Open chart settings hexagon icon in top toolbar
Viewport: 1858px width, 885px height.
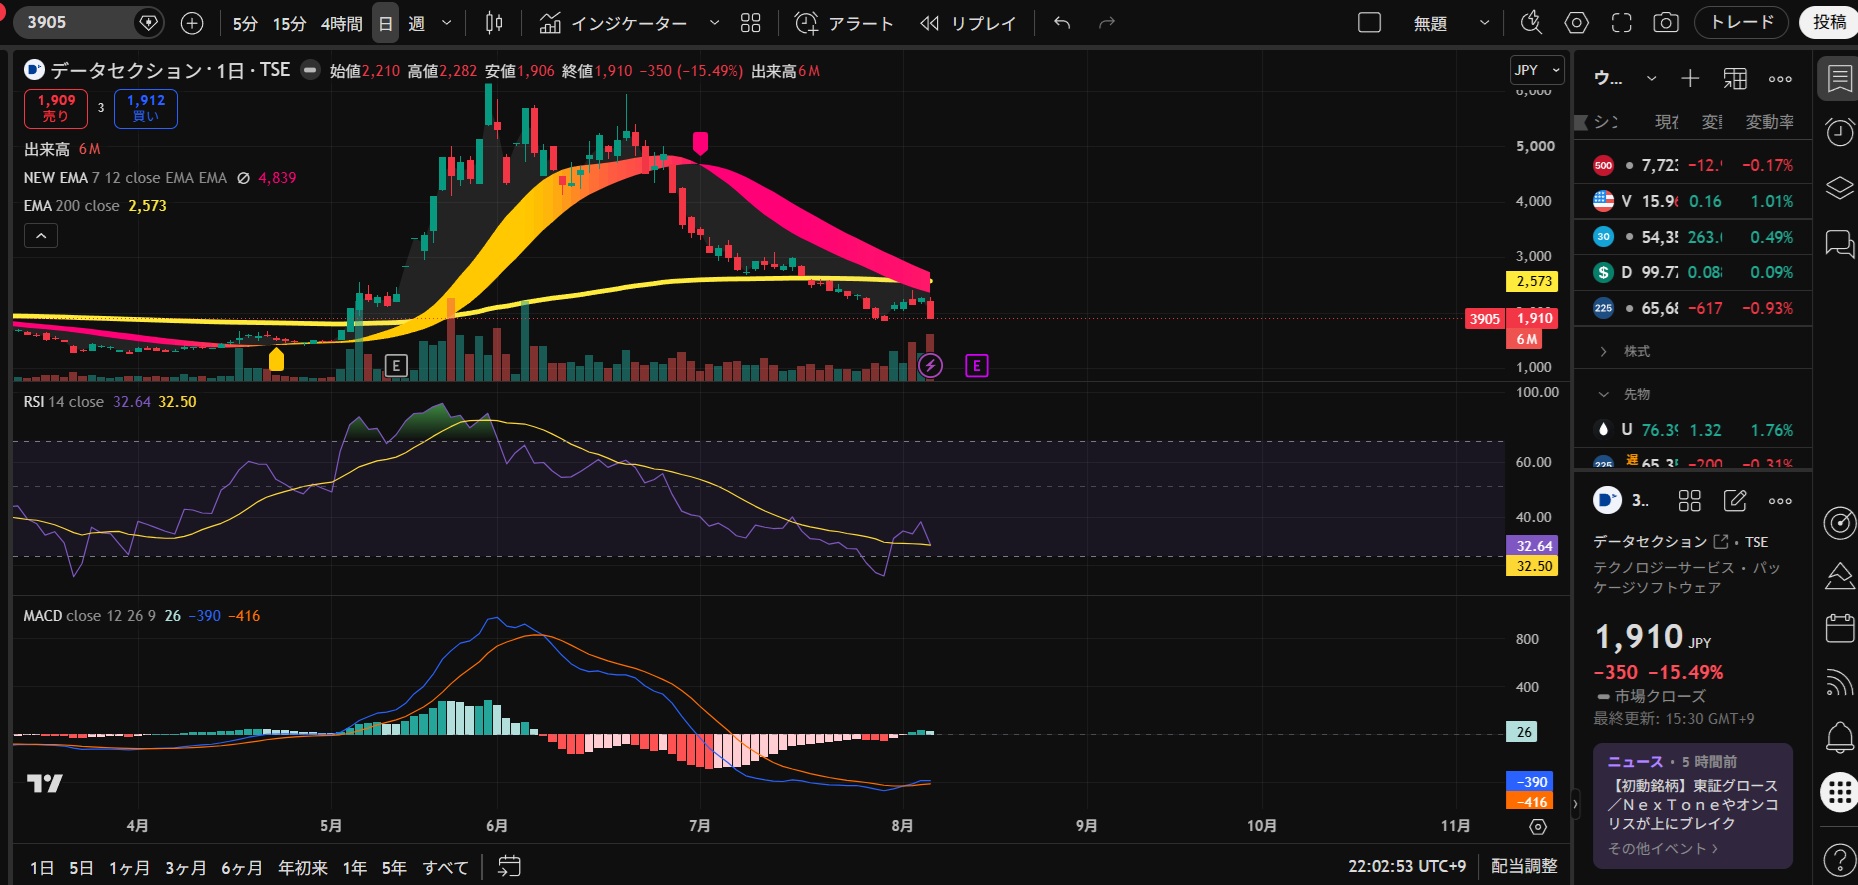click(1577, 23)
